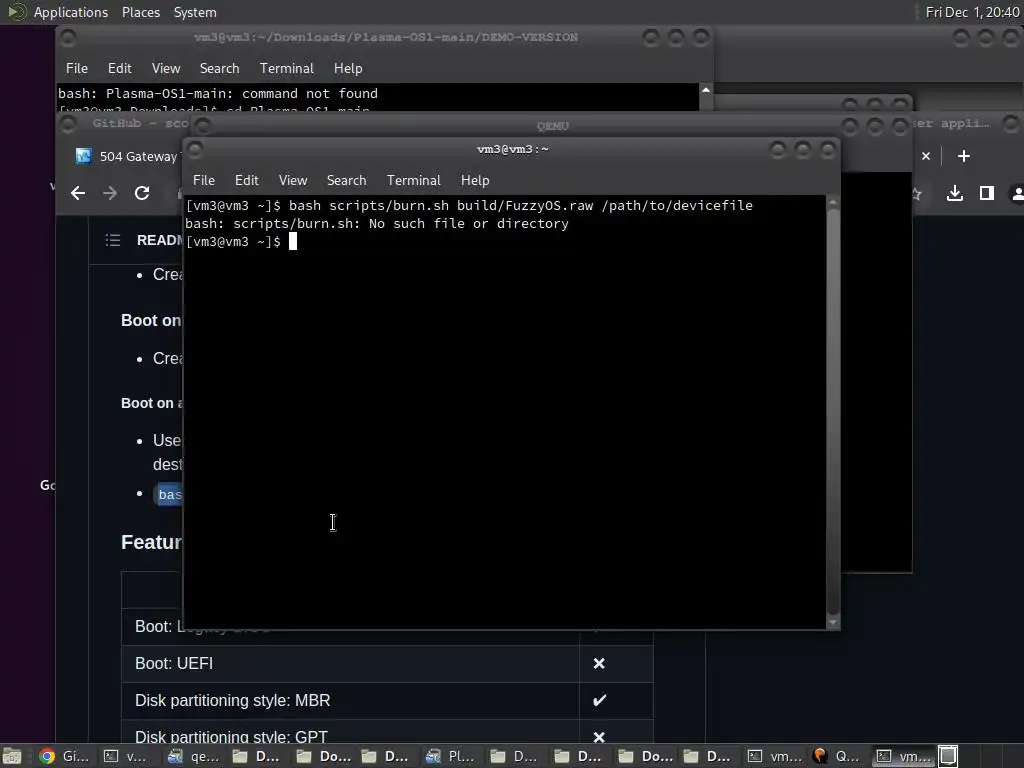
Task: Open the System panel menu
Action: tap(195, 12)
